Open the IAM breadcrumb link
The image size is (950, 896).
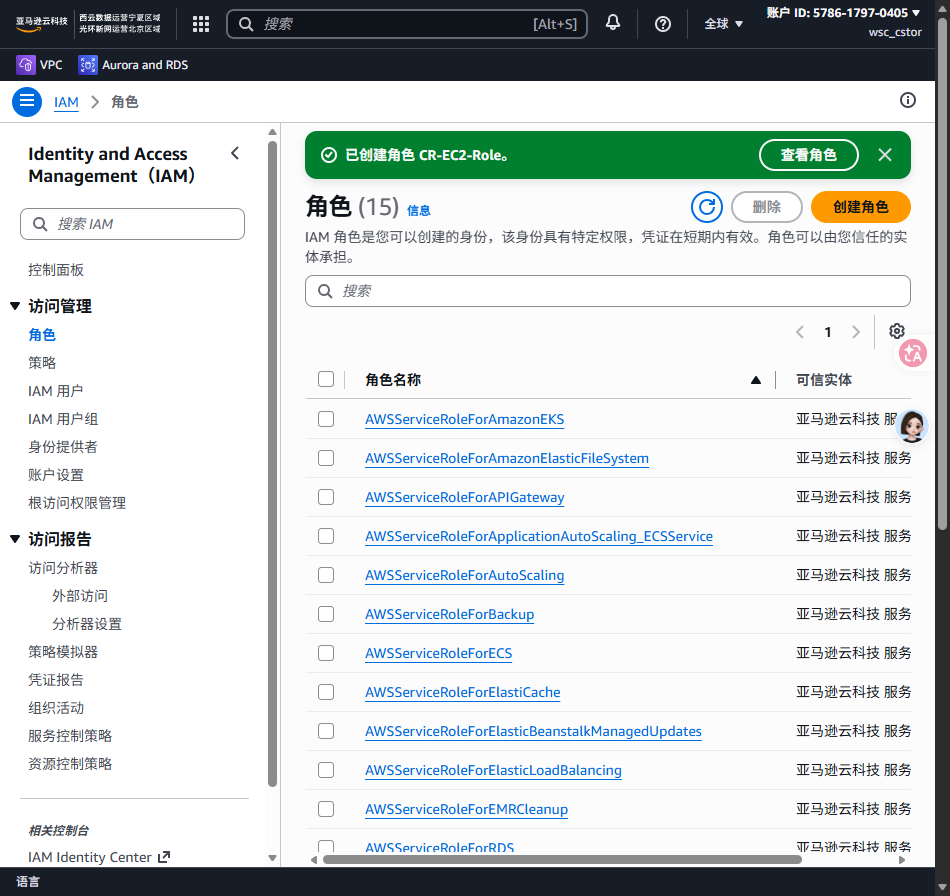66,102
